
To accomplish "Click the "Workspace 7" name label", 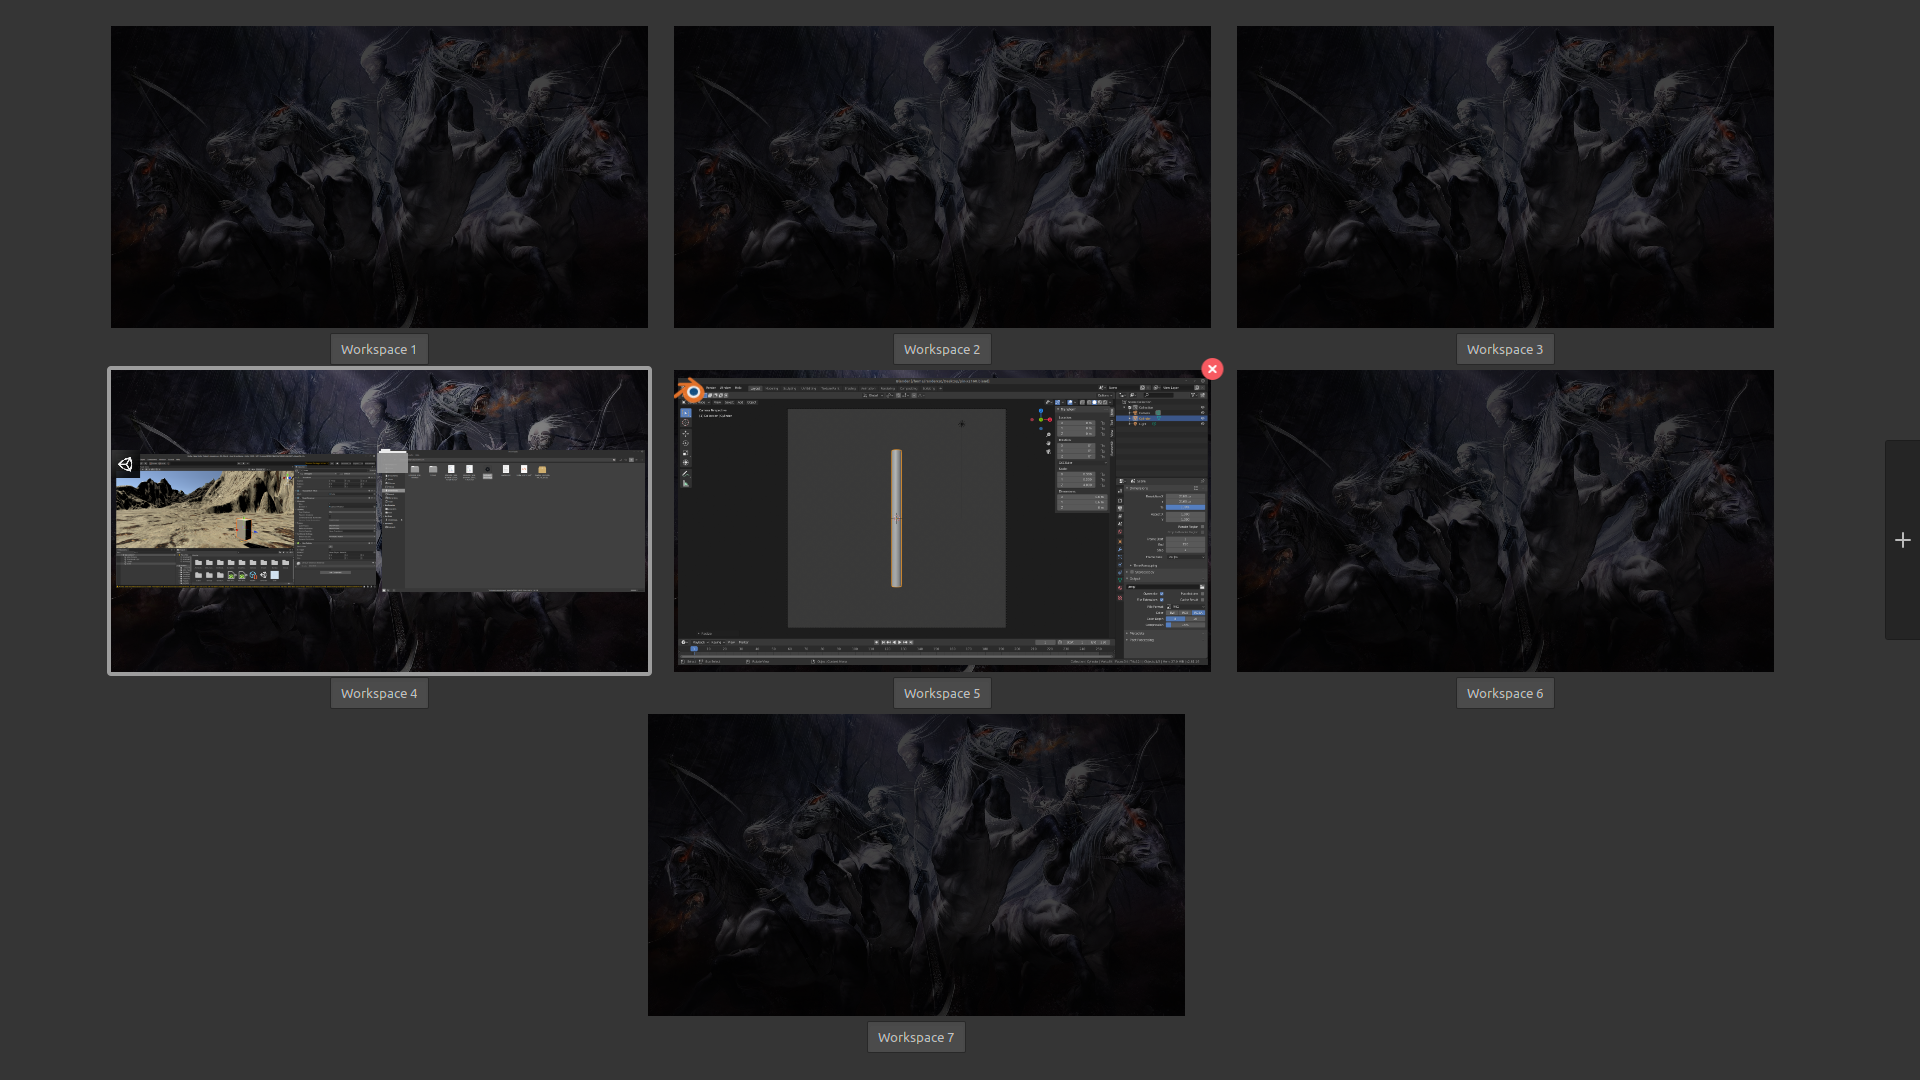I will (916, 1037).
